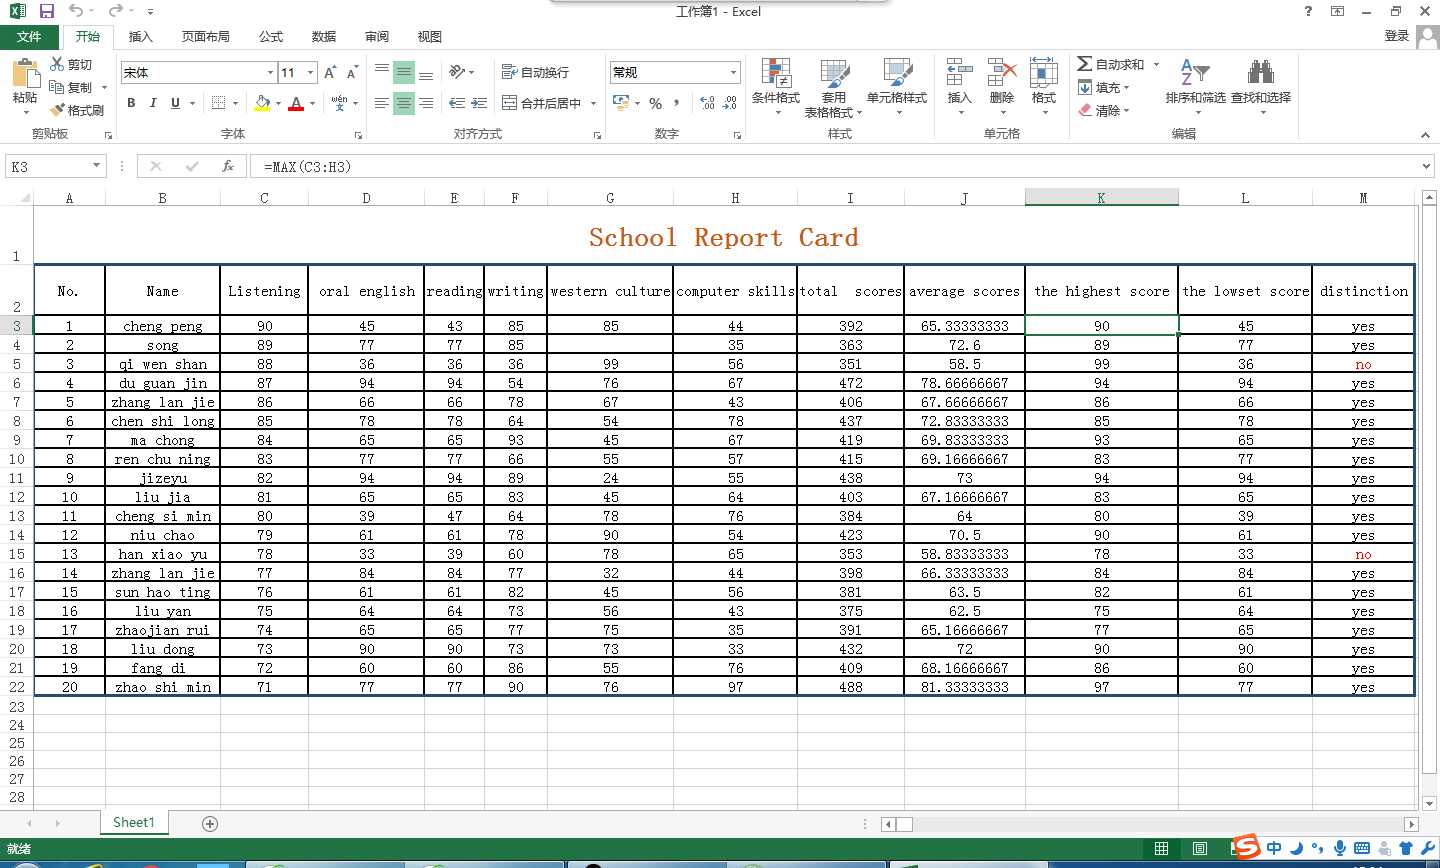Collapse the ribbon with arrow
Image resolution: width=1440 pixels, height=868 pixels.
coord(1425,135)
